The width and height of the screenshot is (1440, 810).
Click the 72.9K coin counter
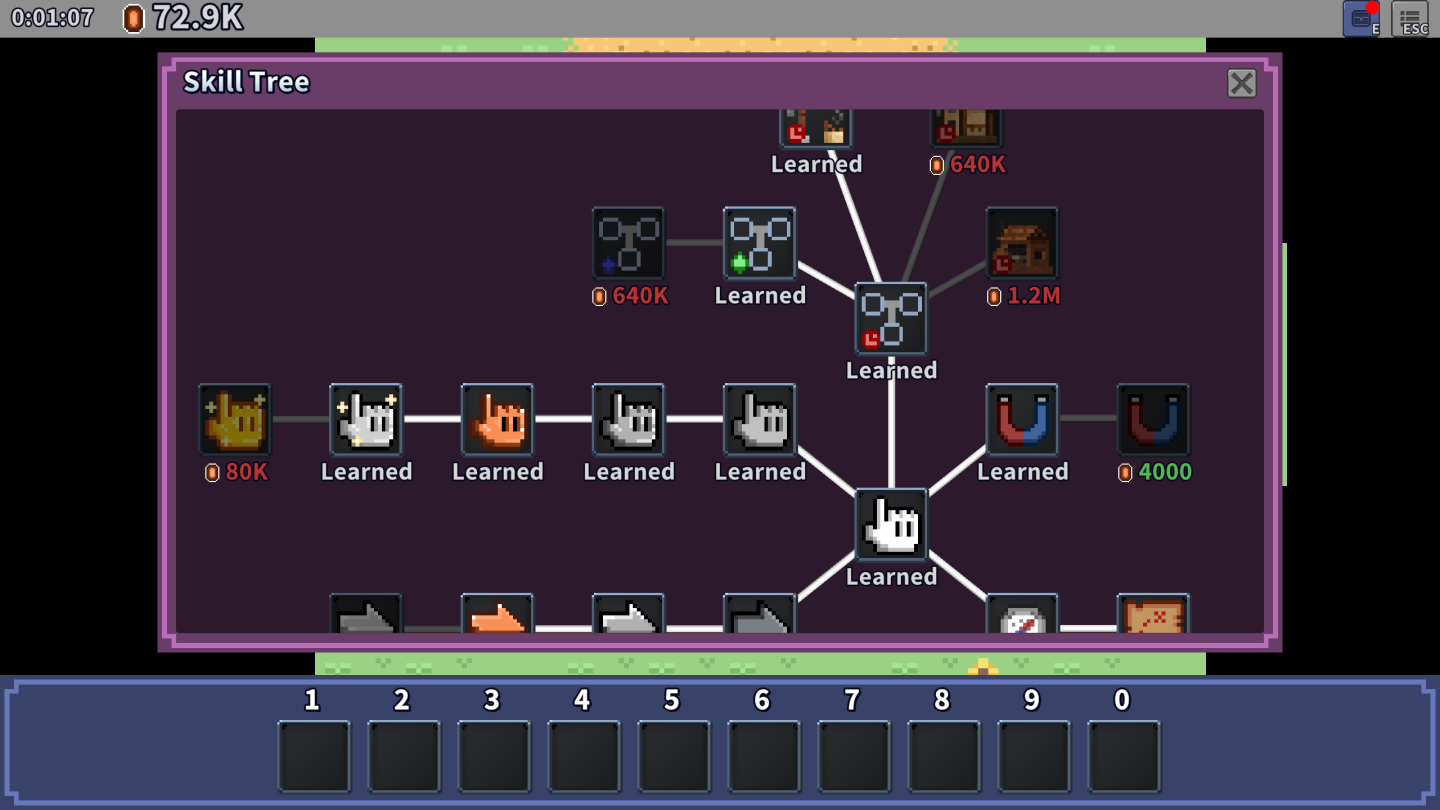point(183,18)
